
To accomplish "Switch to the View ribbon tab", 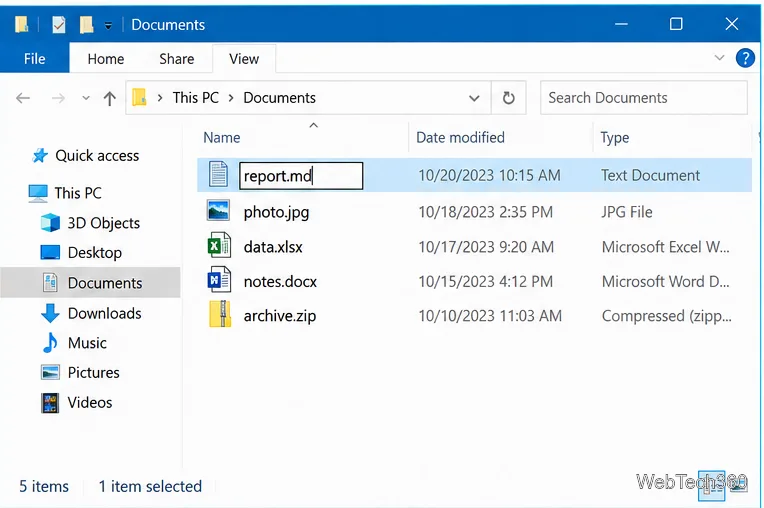I will 244,59.
